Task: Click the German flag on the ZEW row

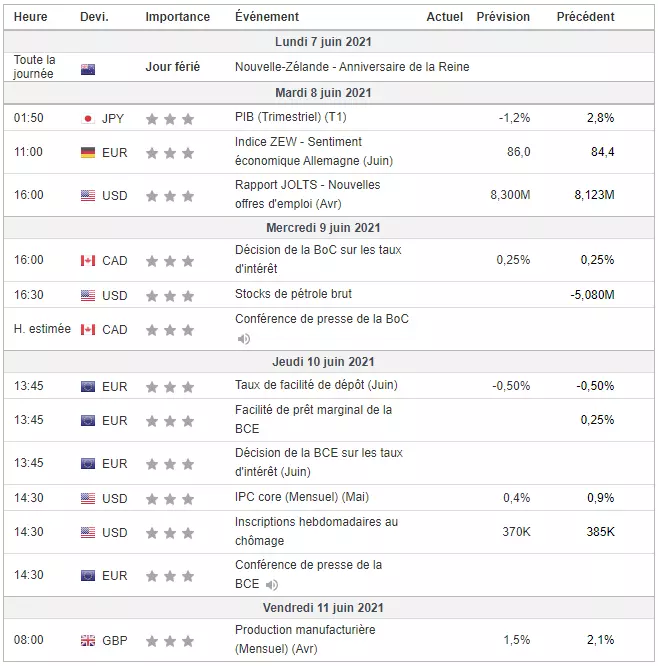Action: click(88, 152)
